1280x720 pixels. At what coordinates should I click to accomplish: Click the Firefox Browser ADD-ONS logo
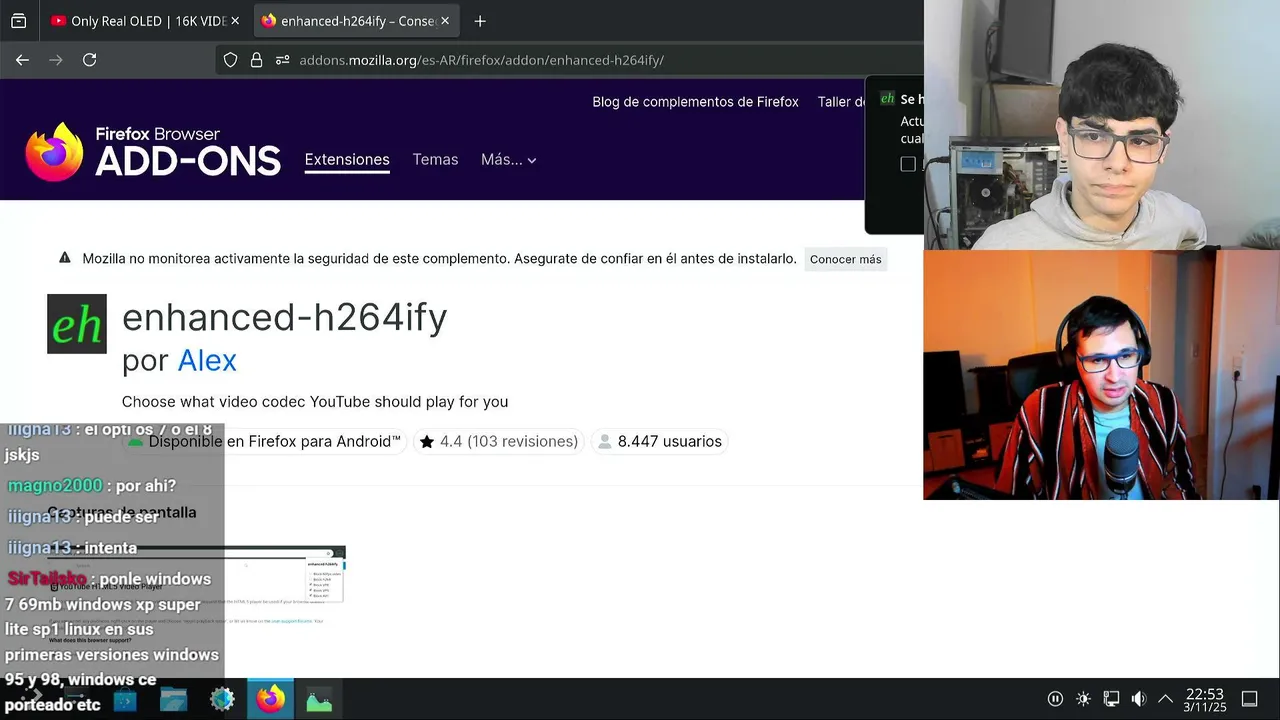(153, 152)
